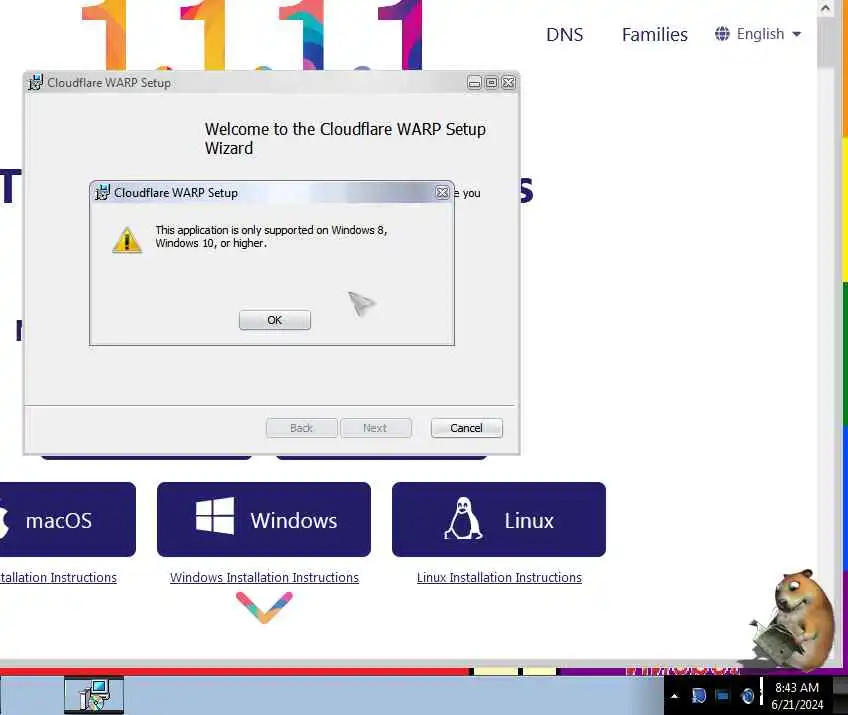Click the installer icon in the Setup Wizard title bar
The width and height of the screenshot is (848, 715).
pyautogui.click(x=36, y=82)
